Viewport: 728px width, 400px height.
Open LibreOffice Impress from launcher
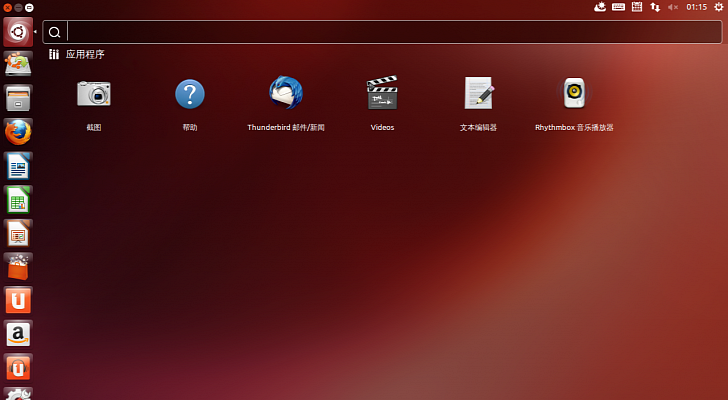pos(18,233)
